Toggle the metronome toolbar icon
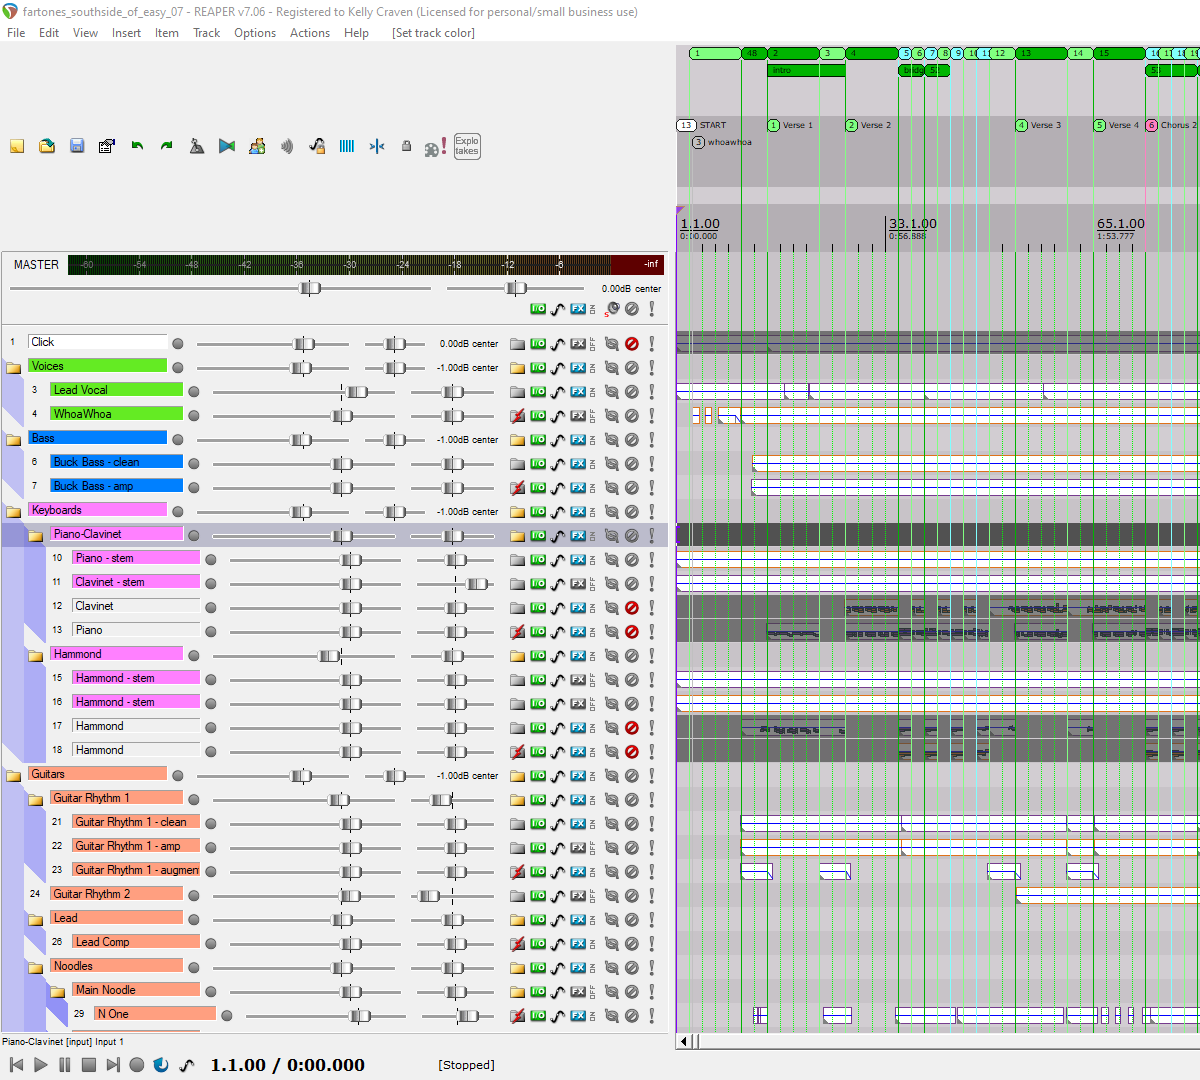The height and width of the screenshot is (1080, 1200). click(197, 146)
